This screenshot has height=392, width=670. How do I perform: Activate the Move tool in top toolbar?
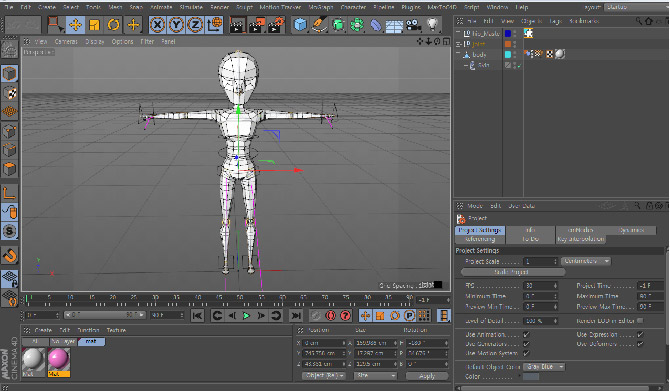tap(76, 25)
